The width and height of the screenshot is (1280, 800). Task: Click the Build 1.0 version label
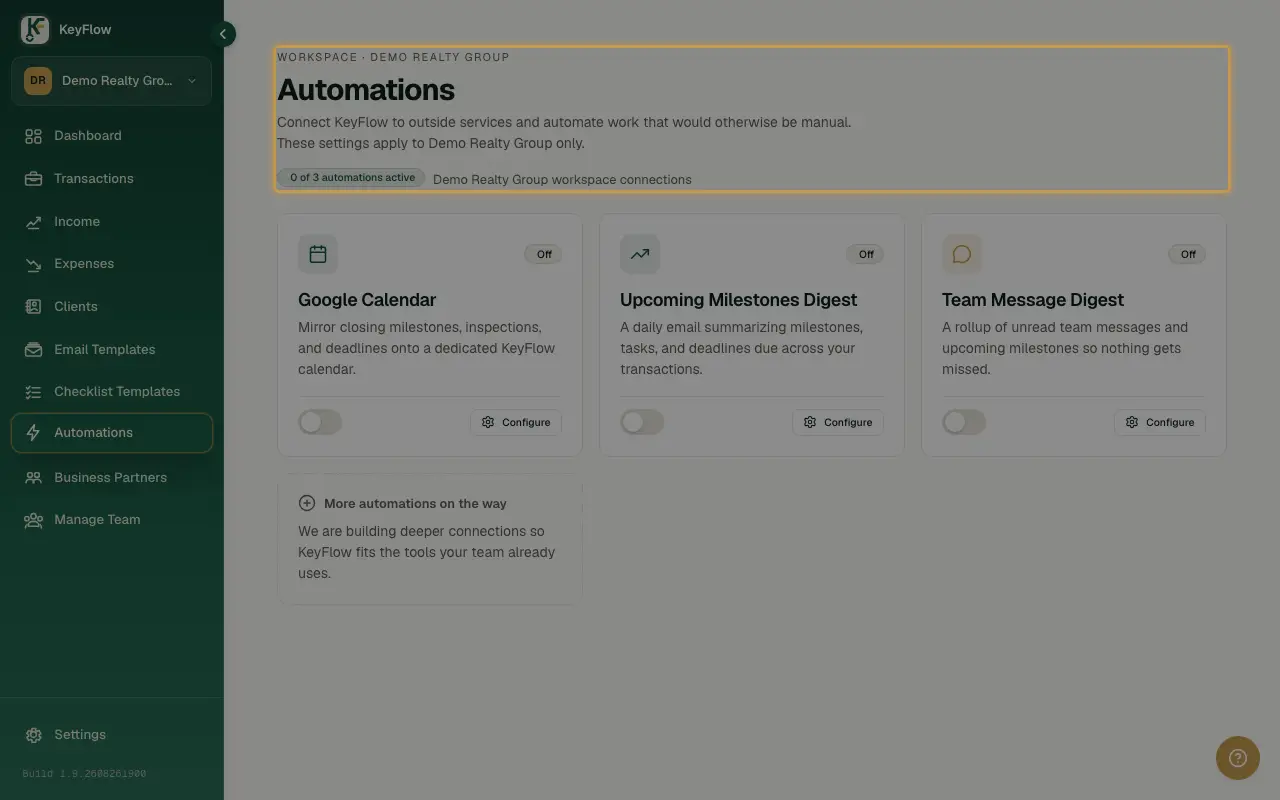[x=84, y=774]
